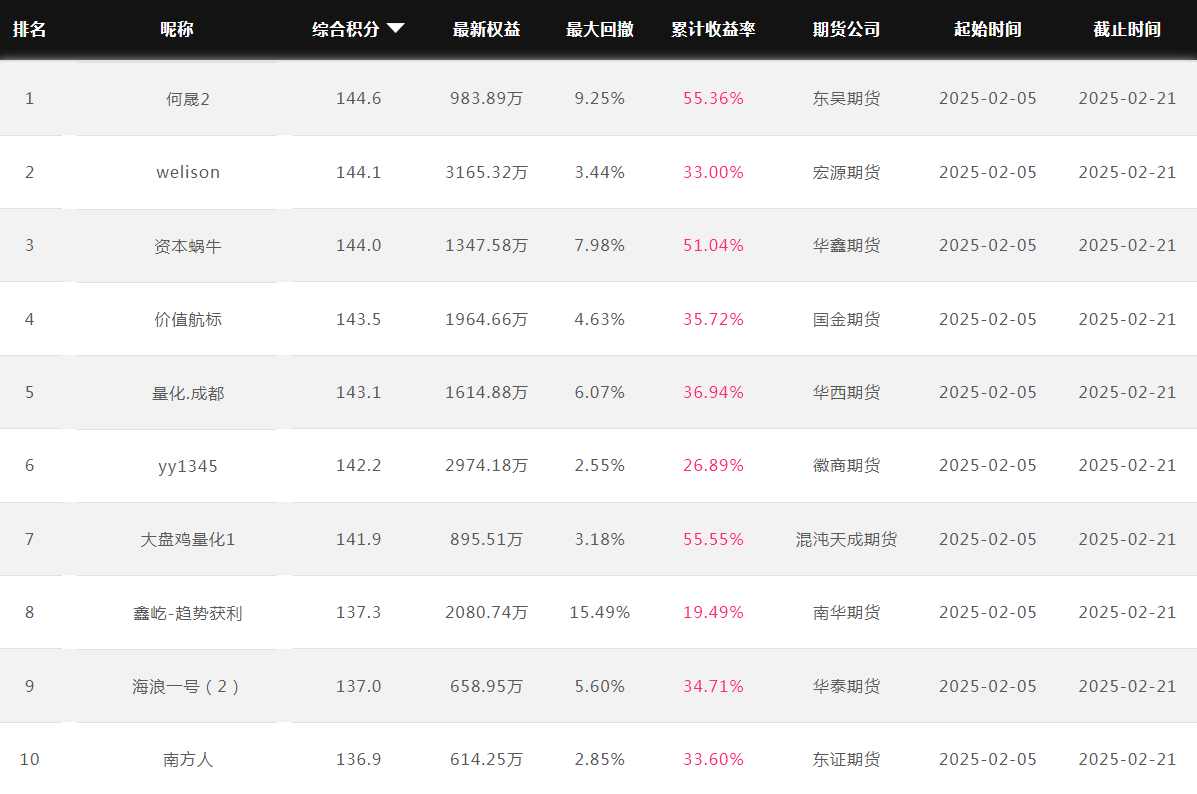Screen dimensions: 1197x794
Task: Select drawdown value 15.49%
Action: pos(600,612)
